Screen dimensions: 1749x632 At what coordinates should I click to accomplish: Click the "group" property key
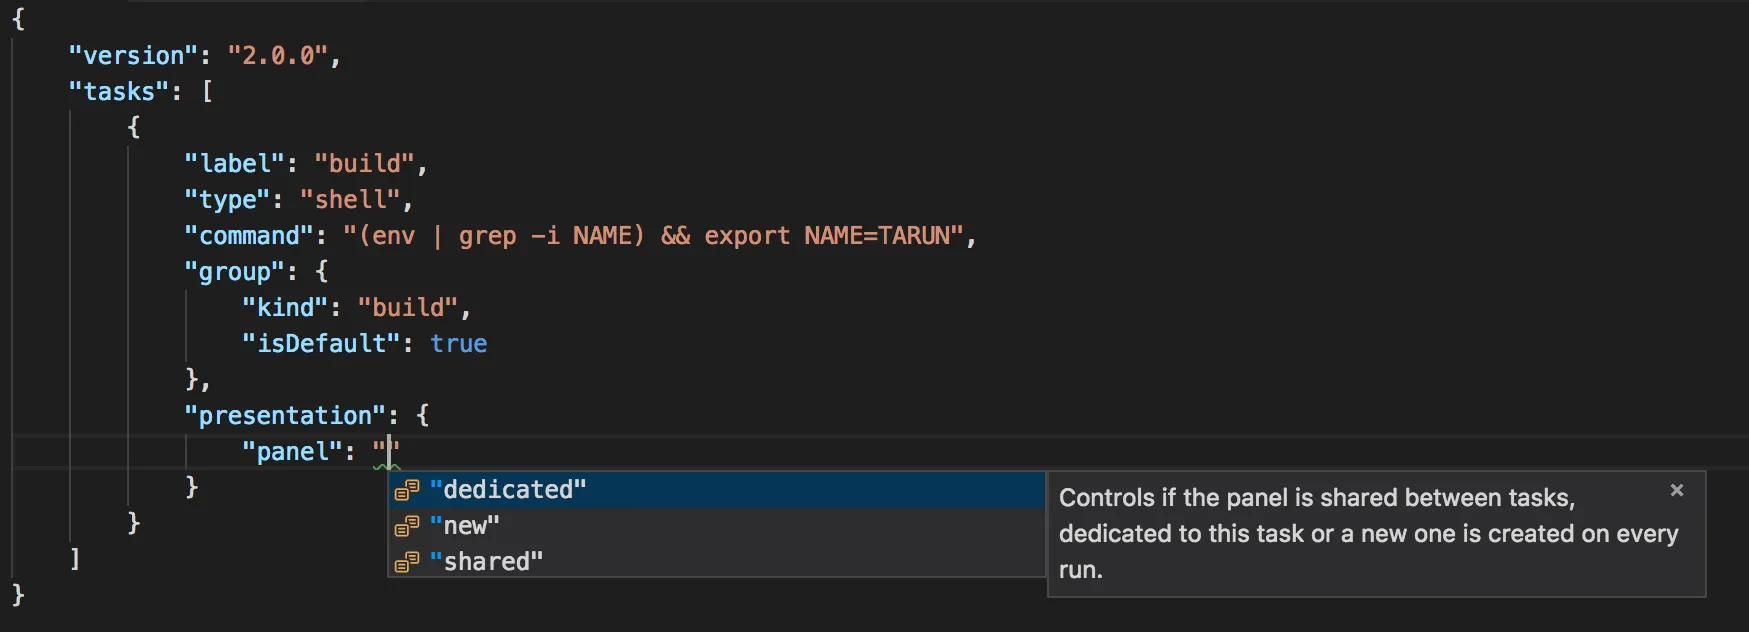tap(235, 272)
